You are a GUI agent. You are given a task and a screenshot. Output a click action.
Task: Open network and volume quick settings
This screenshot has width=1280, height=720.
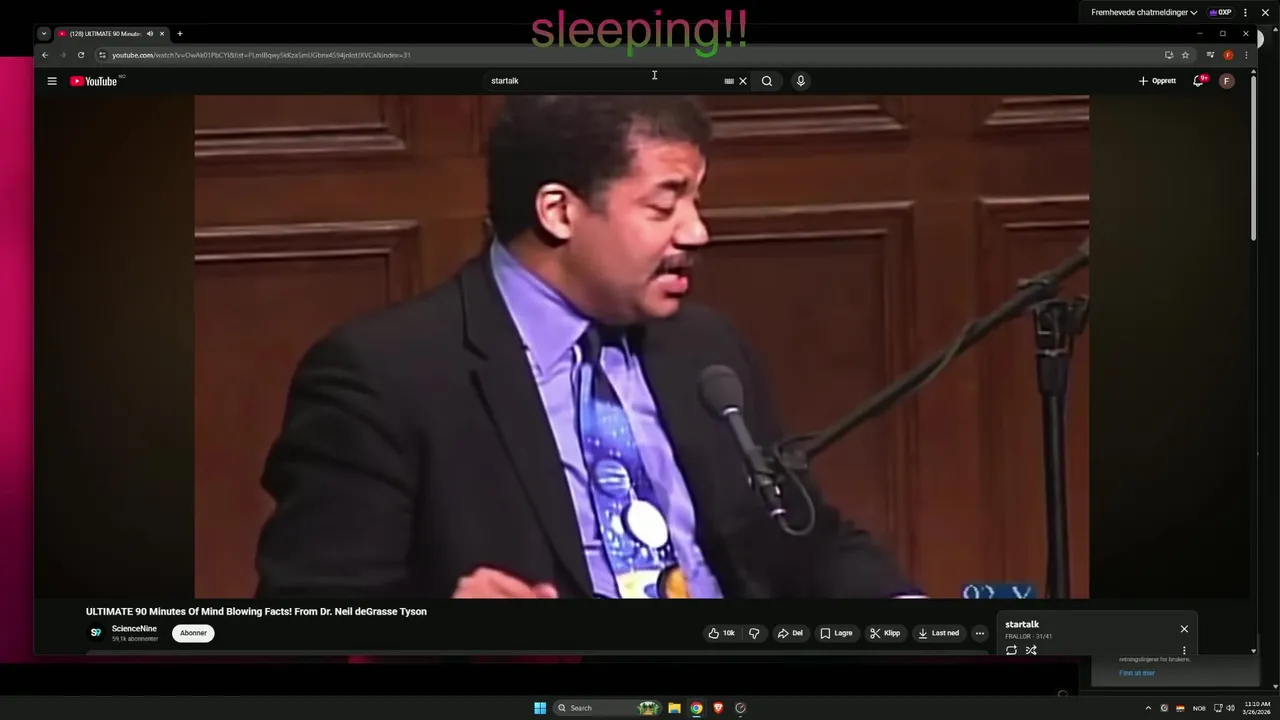pos(1223,708)
